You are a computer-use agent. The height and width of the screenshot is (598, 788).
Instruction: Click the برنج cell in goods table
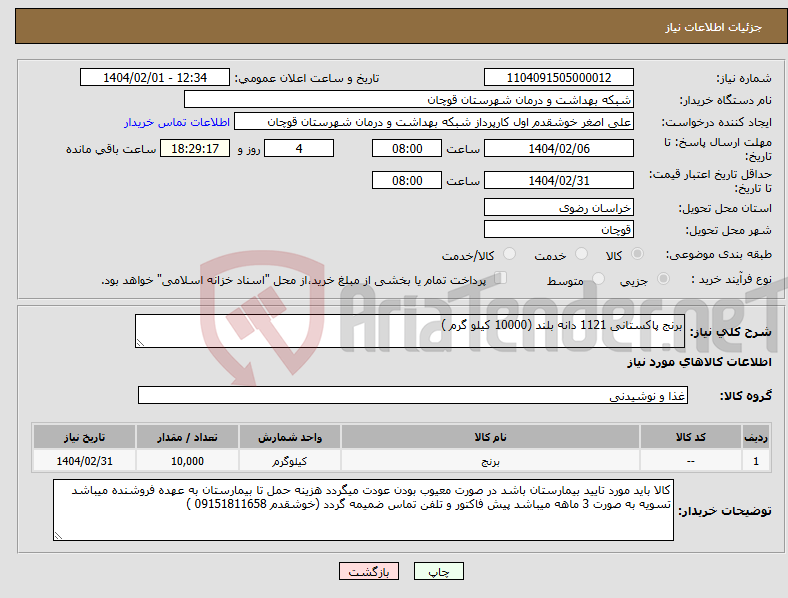pyautogui.click(x=490, y=461)
